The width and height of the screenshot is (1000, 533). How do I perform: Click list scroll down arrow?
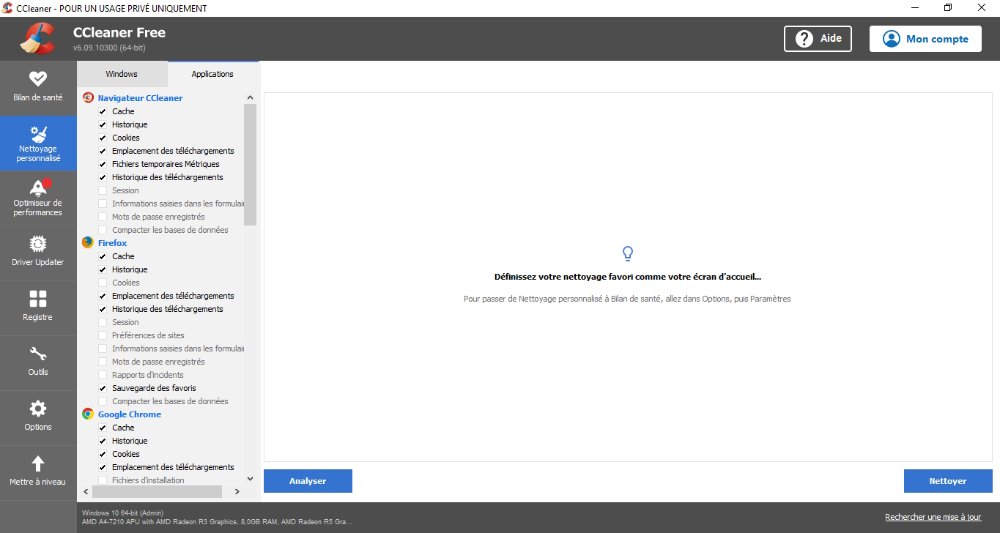[x=250, y=479]
